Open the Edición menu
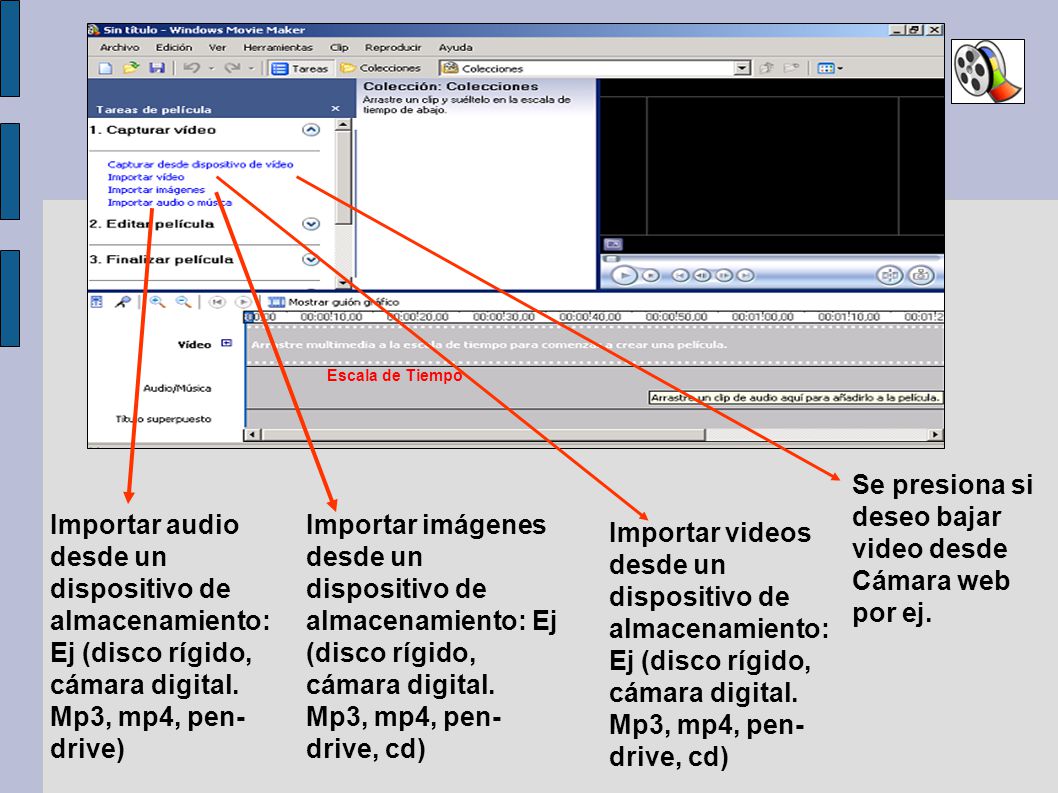Viewport: 1058px width, 793px height. click(x=173, y=47)
